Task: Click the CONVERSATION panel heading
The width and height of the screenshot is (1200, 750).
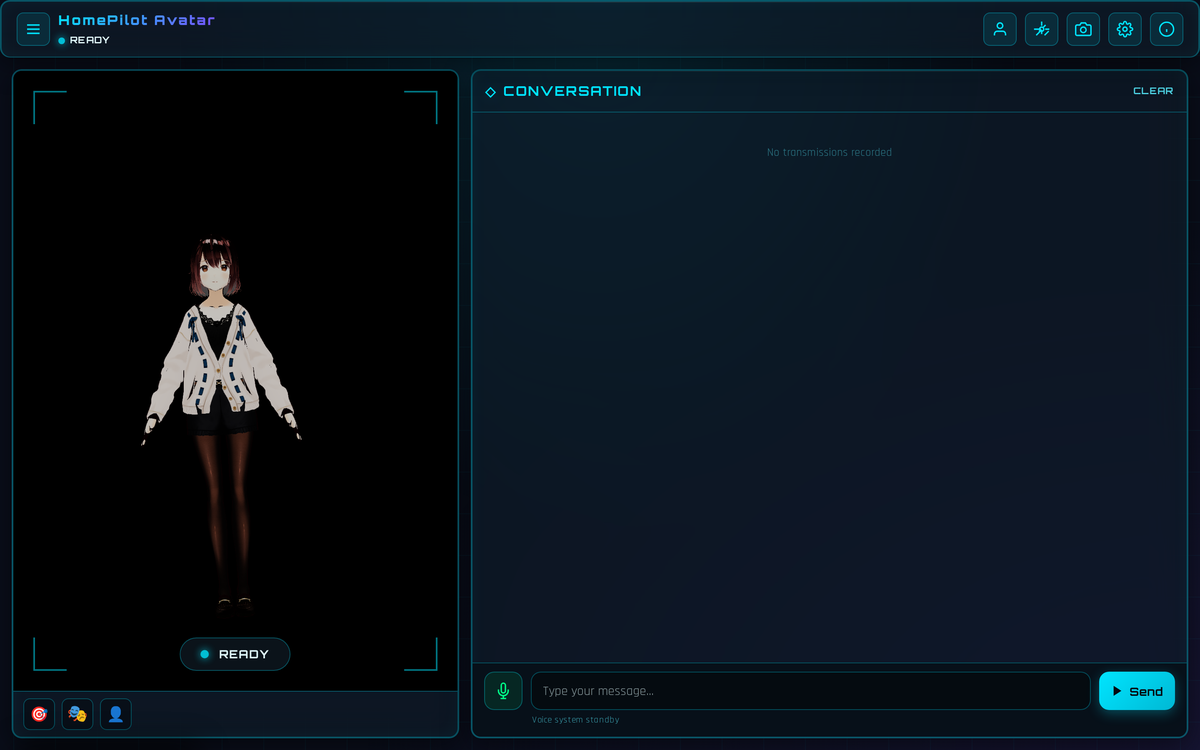Action: pos(572,91)
